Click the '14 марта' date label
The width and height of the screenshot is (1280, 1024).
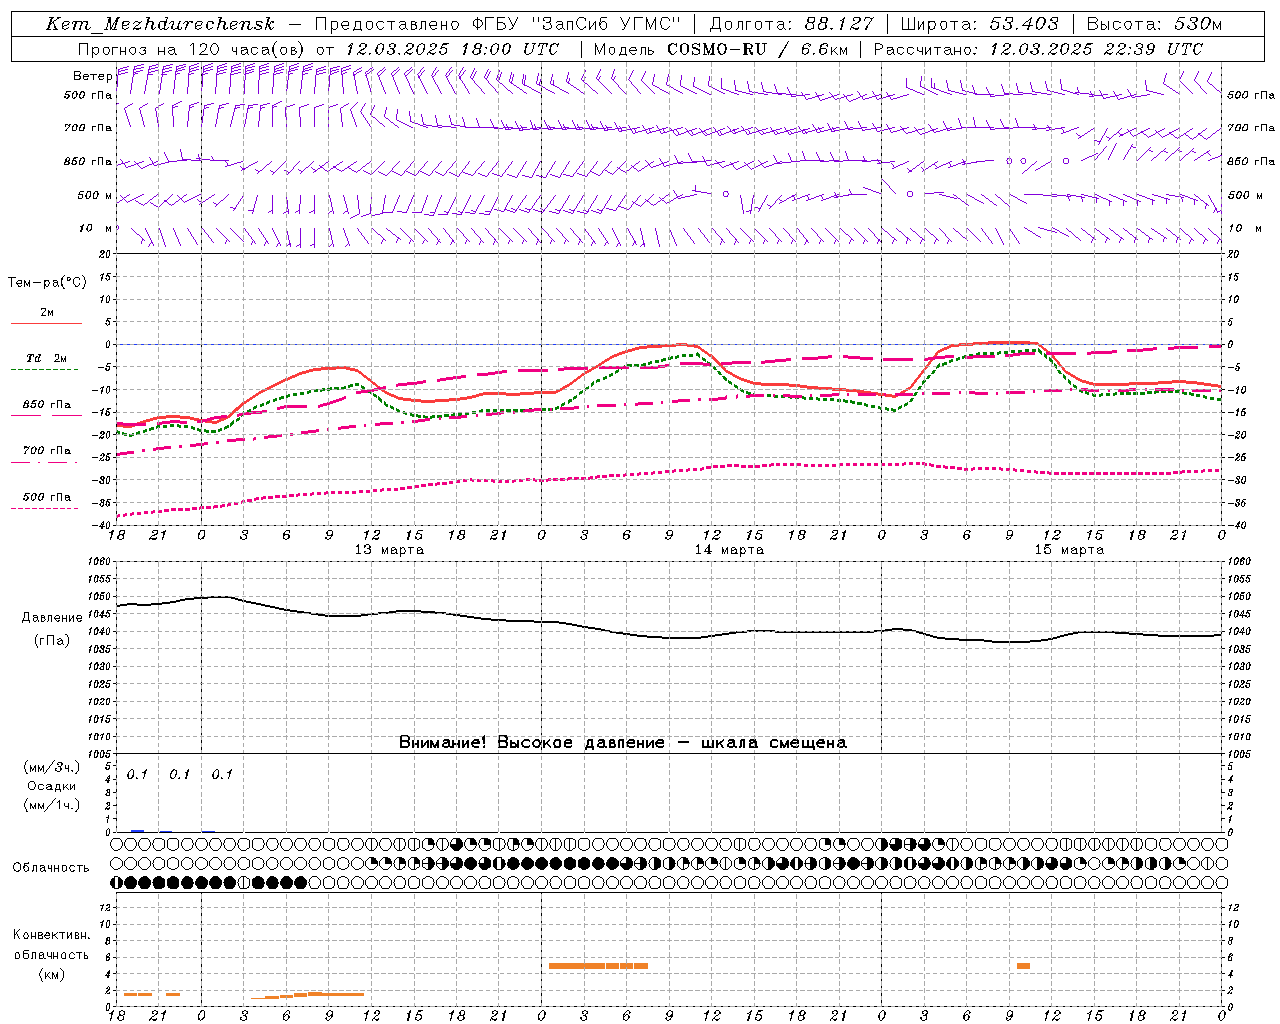[729, 550]
